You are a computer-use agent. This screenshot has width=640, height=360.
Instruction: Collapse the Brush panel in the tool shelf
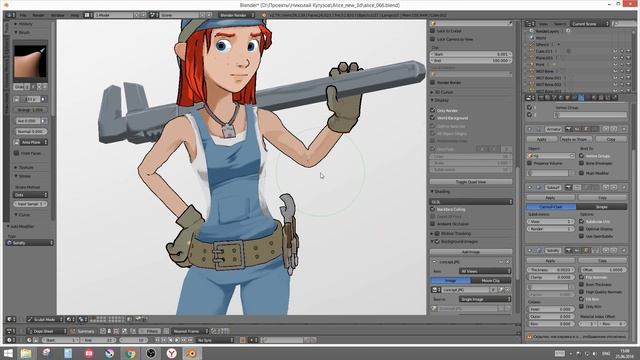tap(23, 32)
